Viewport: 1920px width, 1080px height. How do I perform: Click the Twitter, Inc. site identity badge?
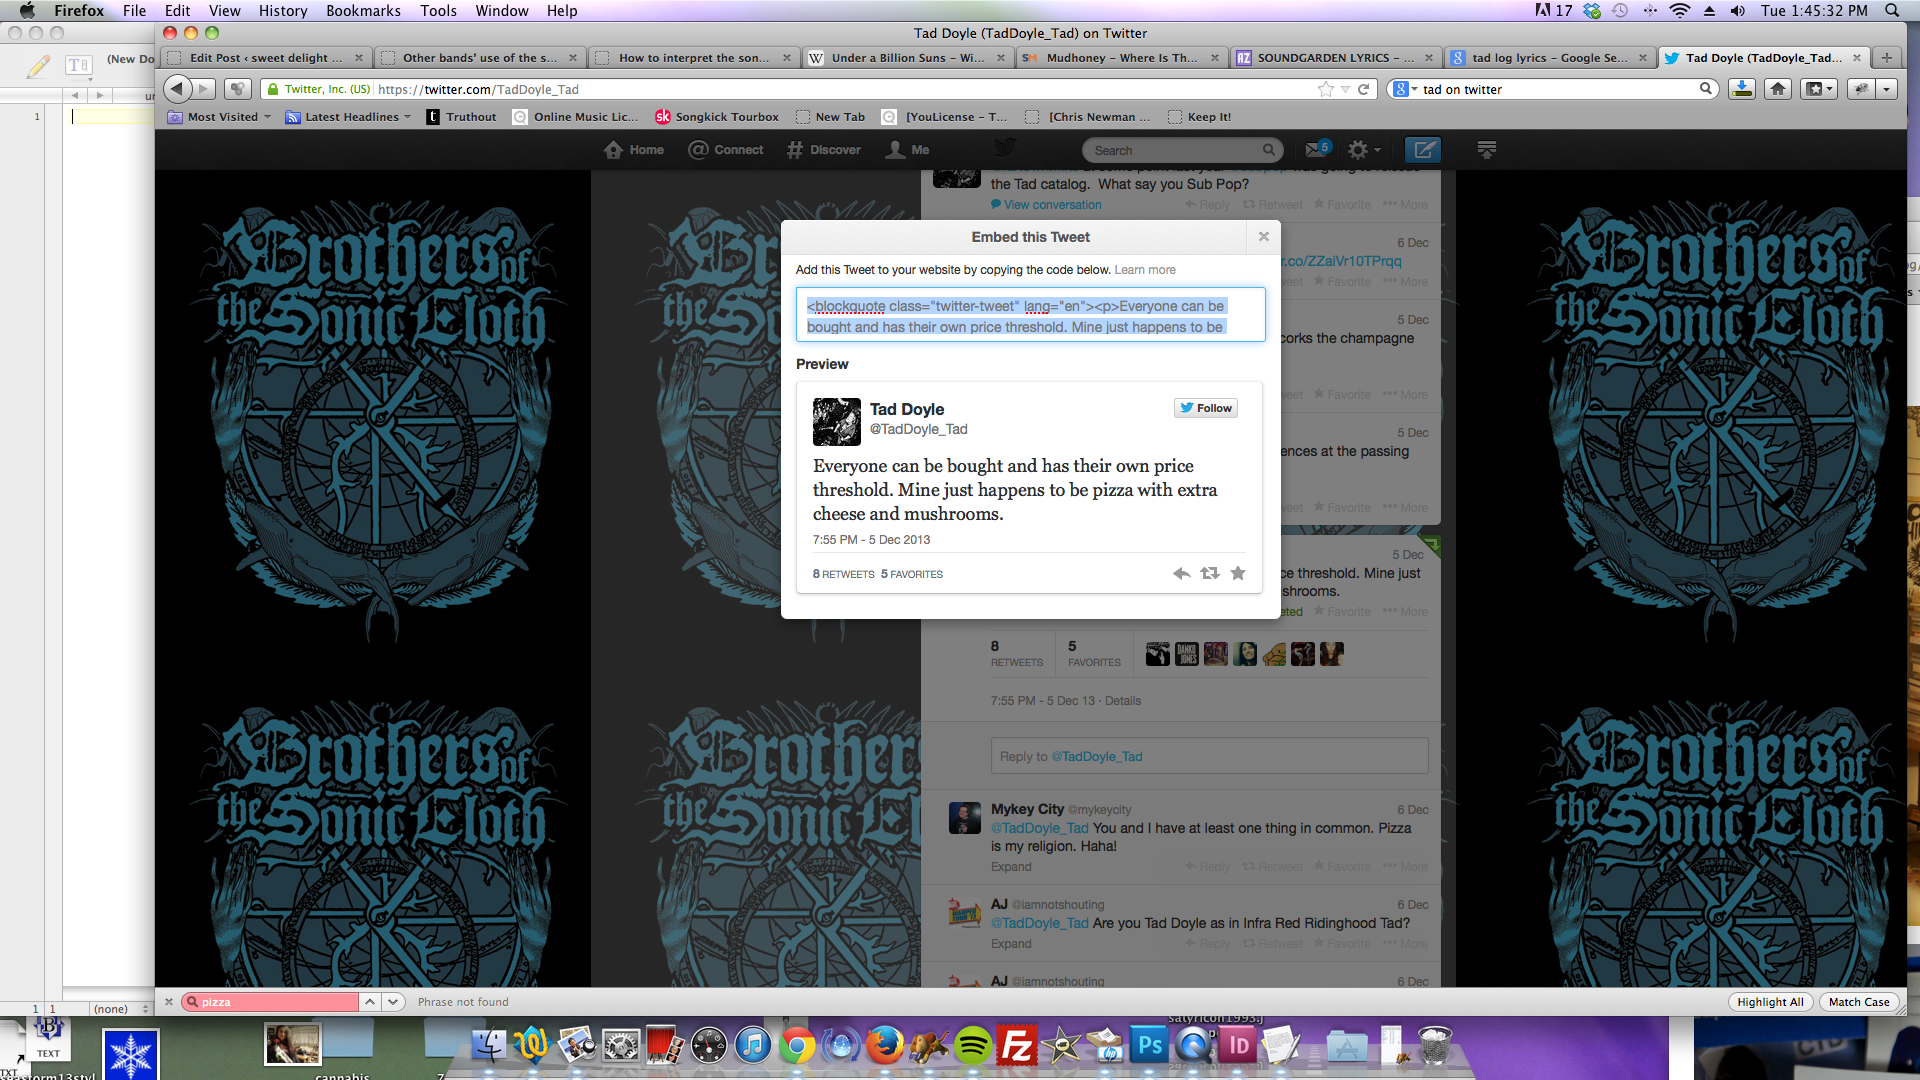pyautogui.click(x=318, y=89)
